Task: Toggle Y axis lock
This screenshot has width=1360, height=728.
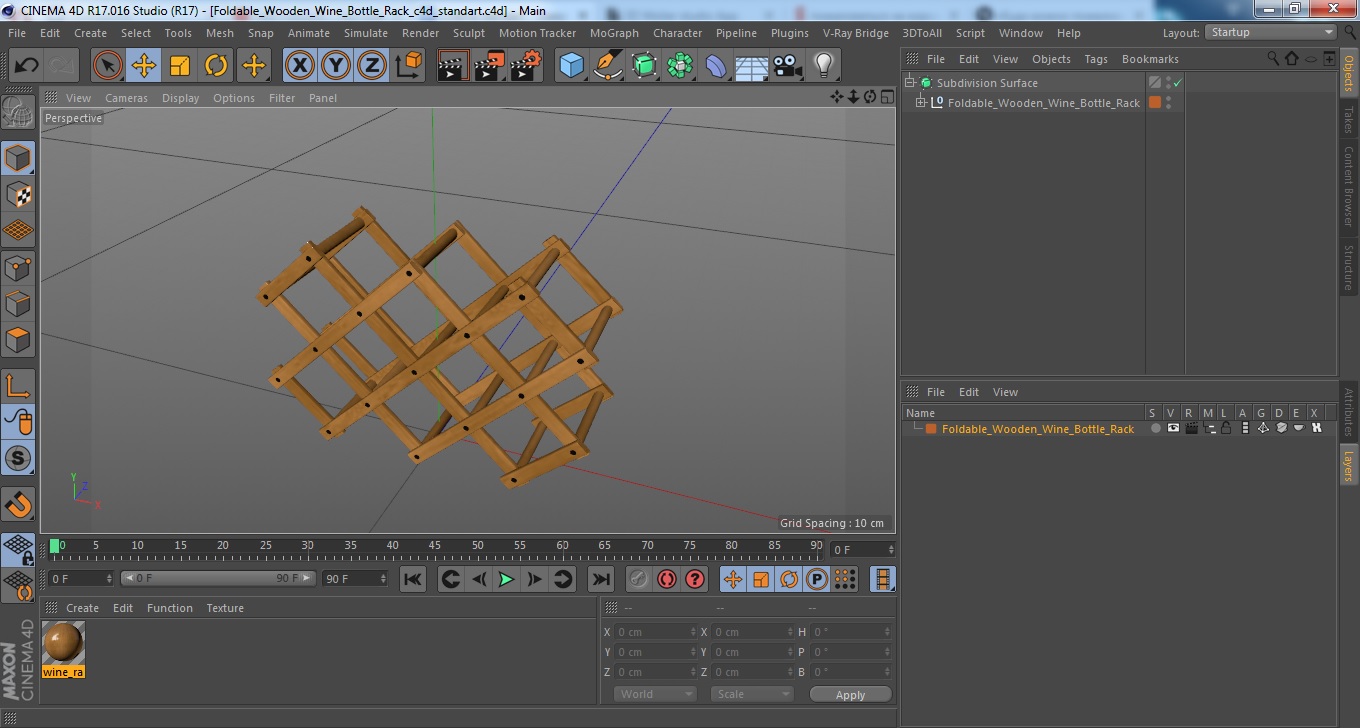Action: pyautogui.click(x=336, y=66)
